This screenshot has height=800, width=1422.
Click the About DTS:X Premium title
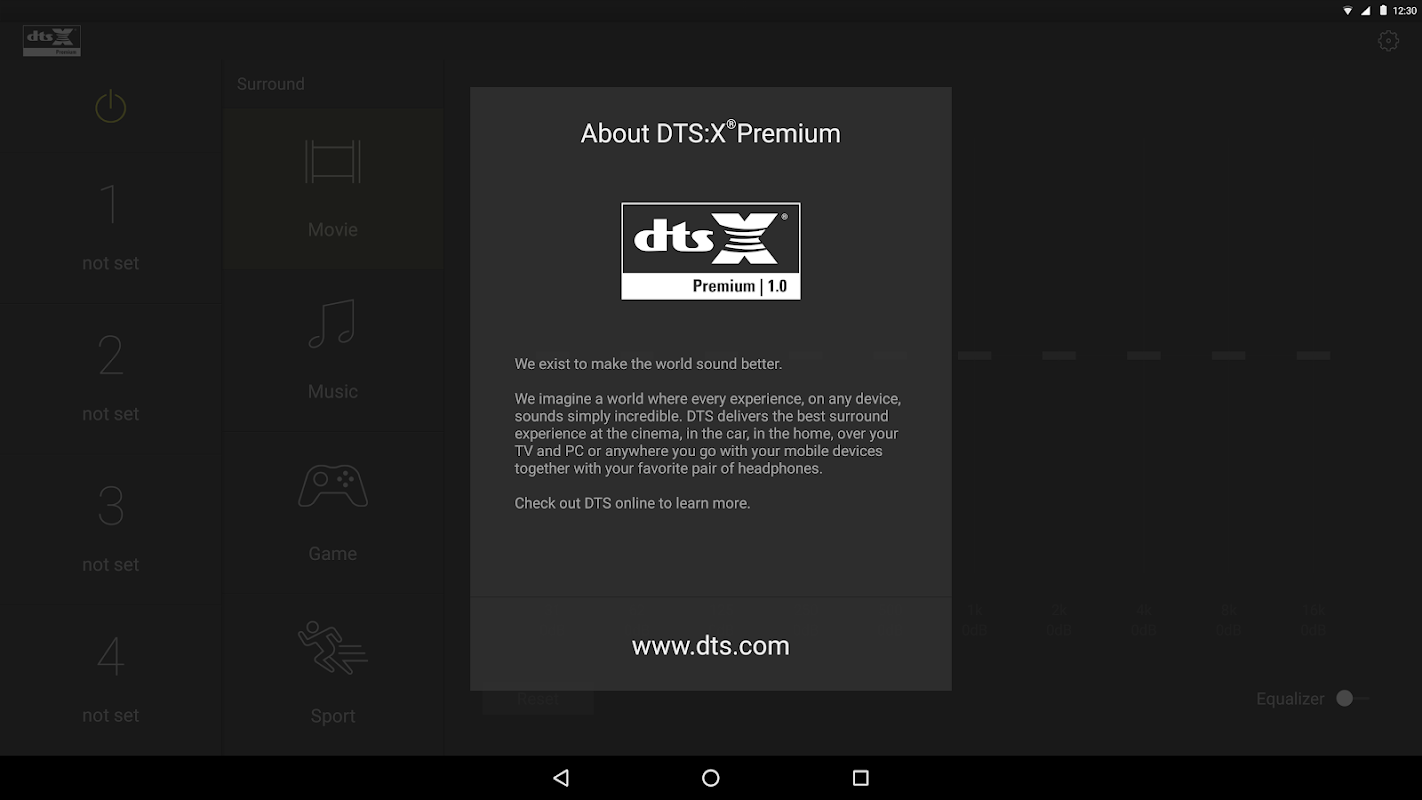711,133
